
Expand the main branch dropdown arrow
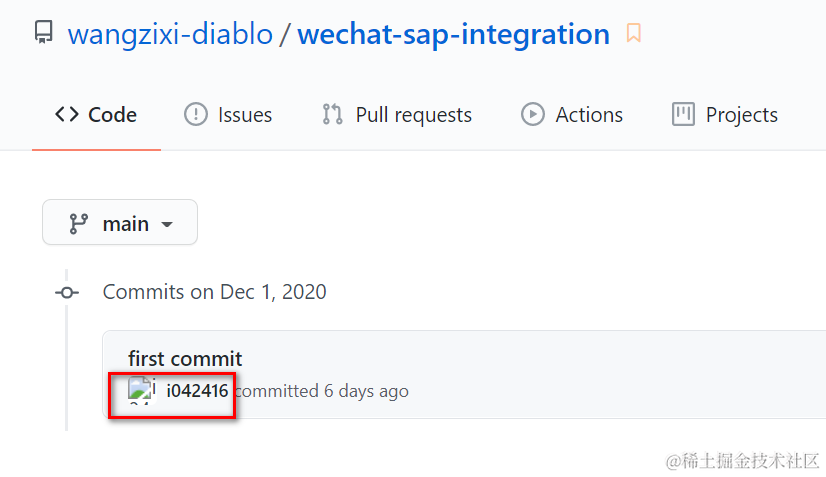click(167, 224)
